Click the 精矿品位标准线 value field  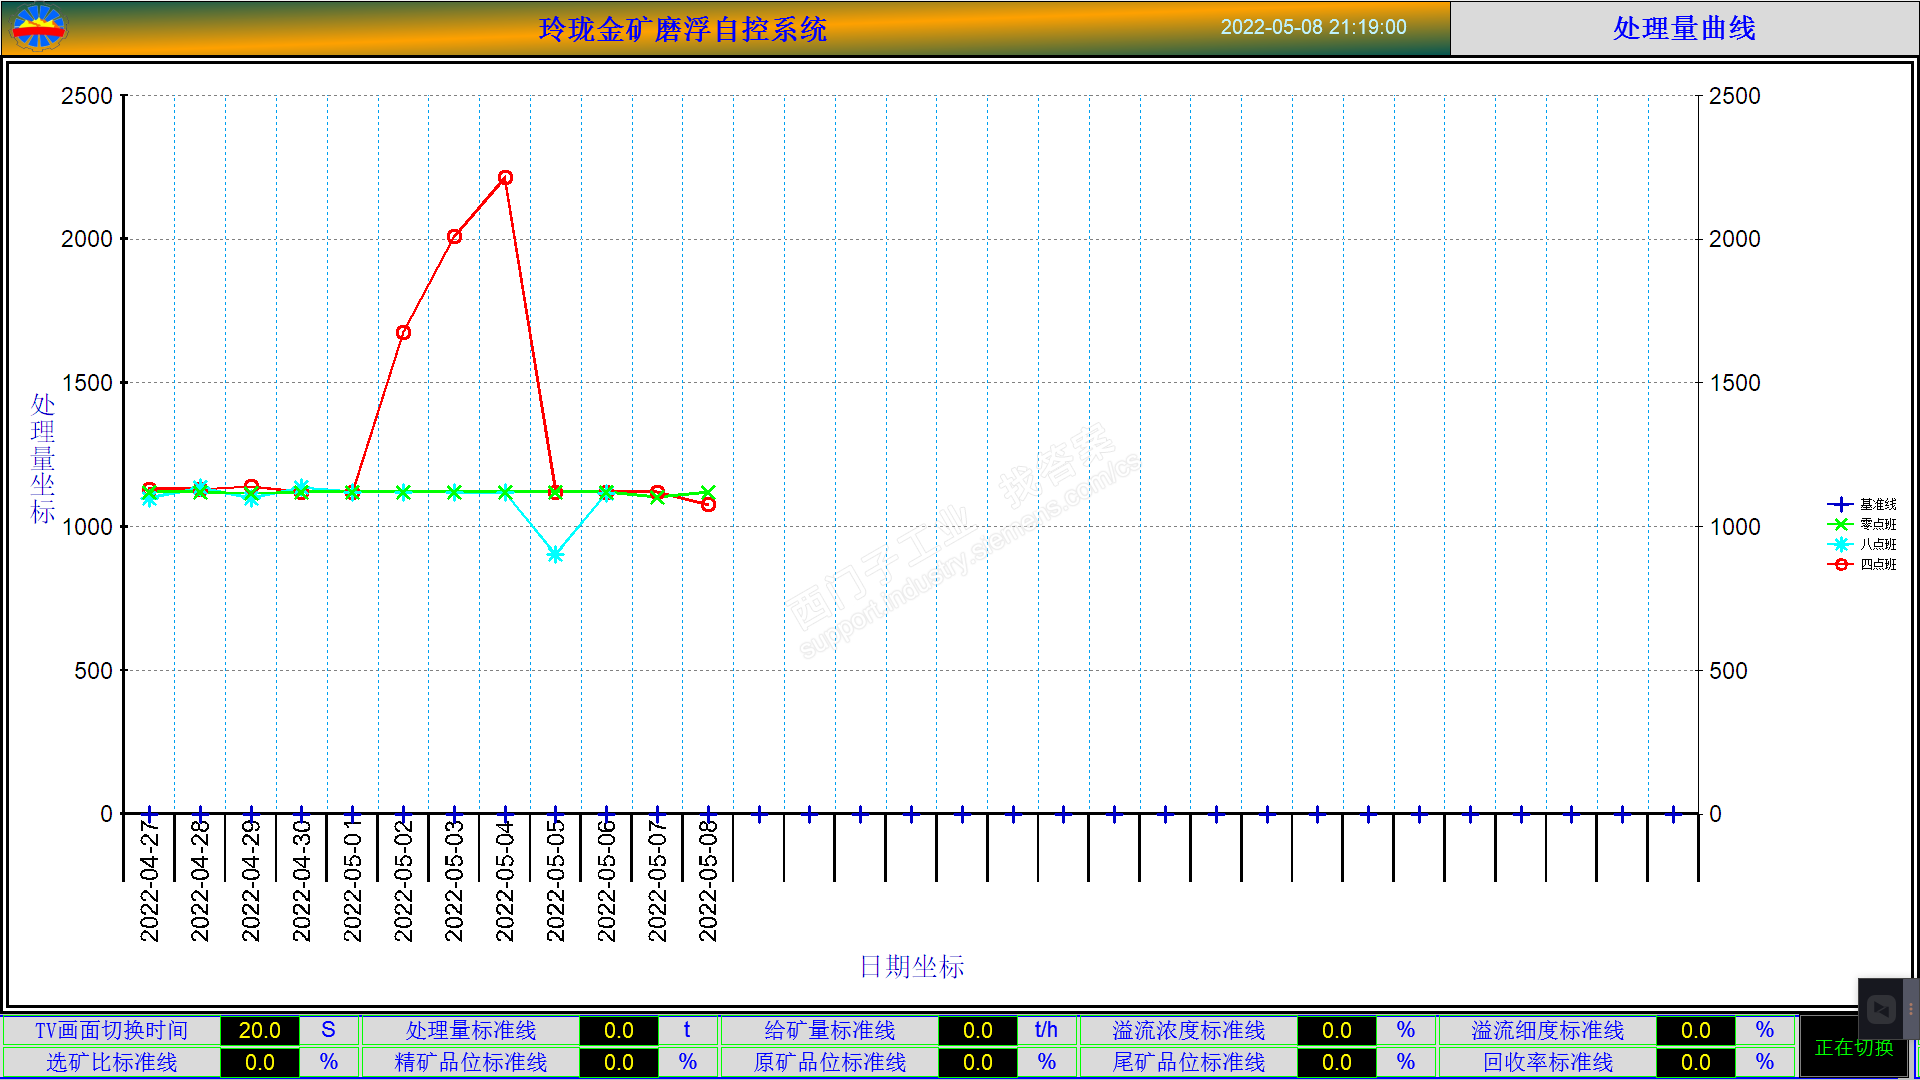coord(618,1062)
